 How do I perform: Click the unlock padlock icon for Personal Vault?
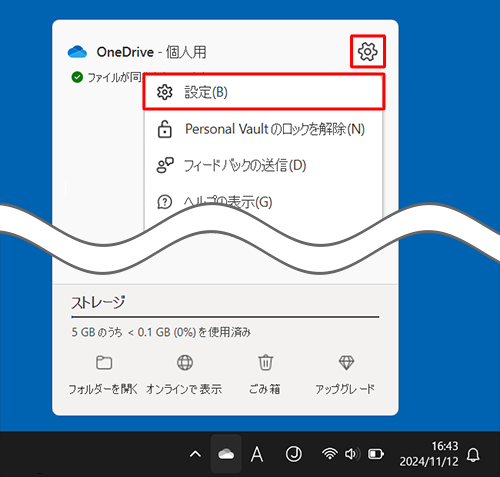click(x=165, y=129)
